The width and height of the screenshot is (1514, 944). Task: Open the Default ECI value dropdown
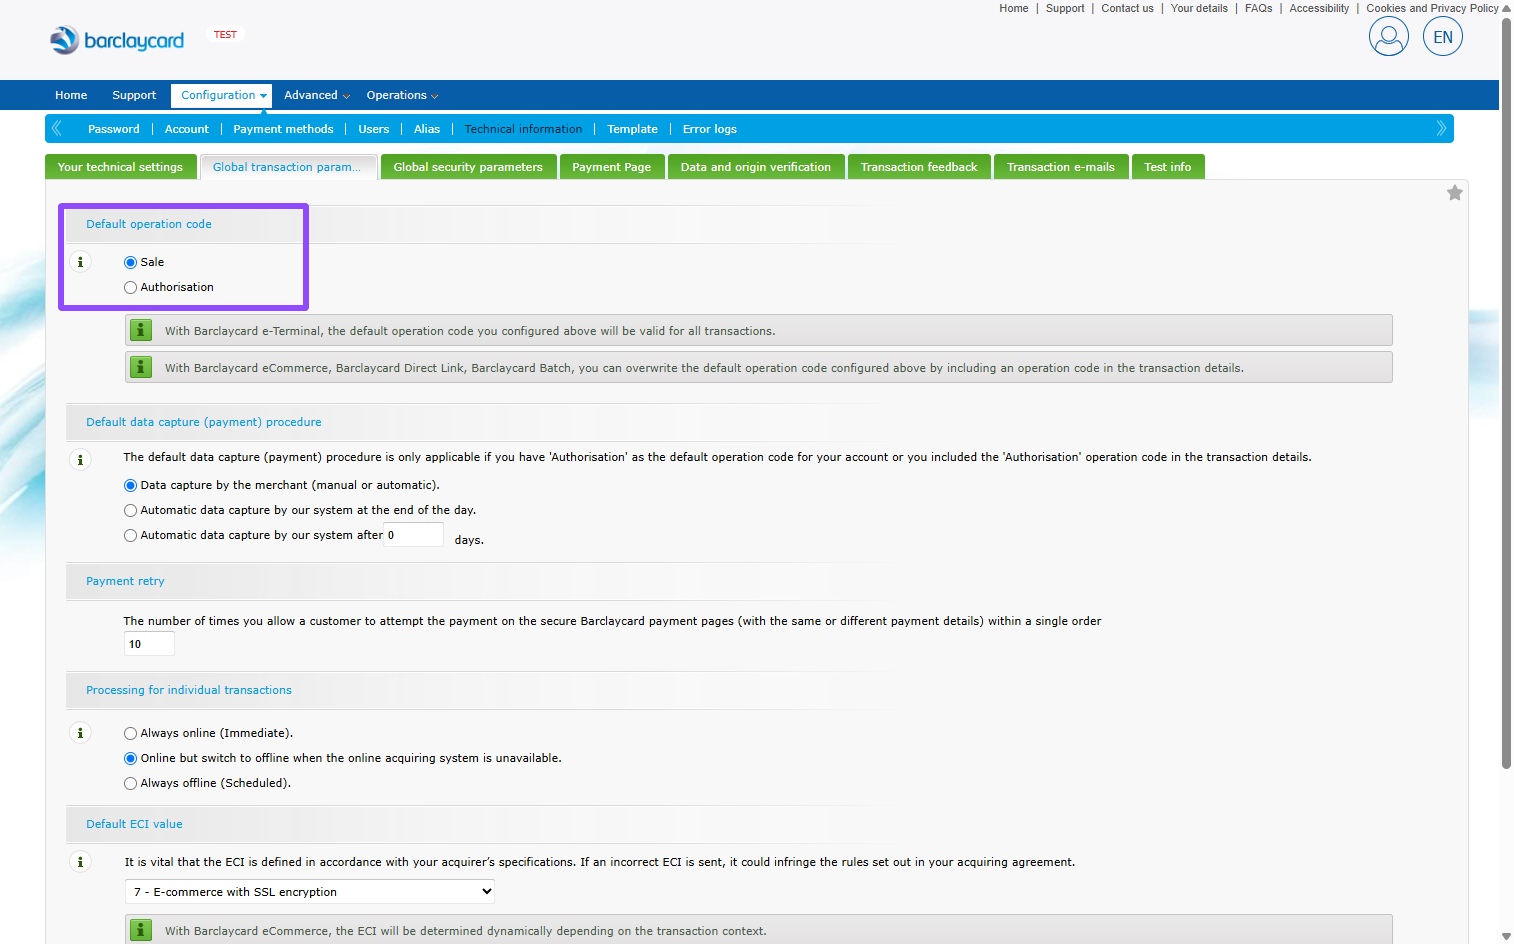pyautogui.click(x=310, y=892)
